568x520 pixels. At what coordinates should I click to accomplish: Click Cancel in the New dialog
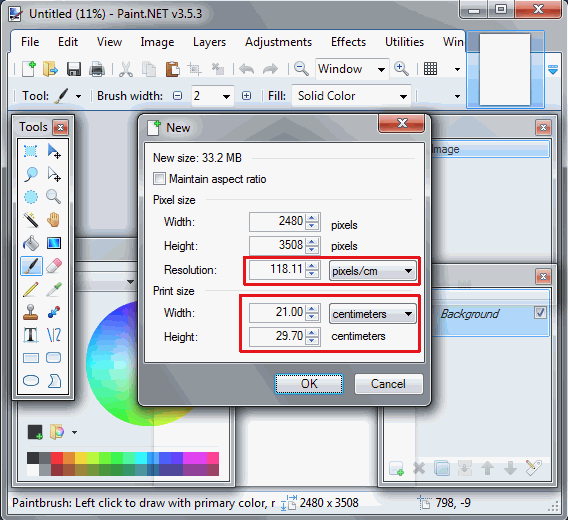(x=388, y=384)
